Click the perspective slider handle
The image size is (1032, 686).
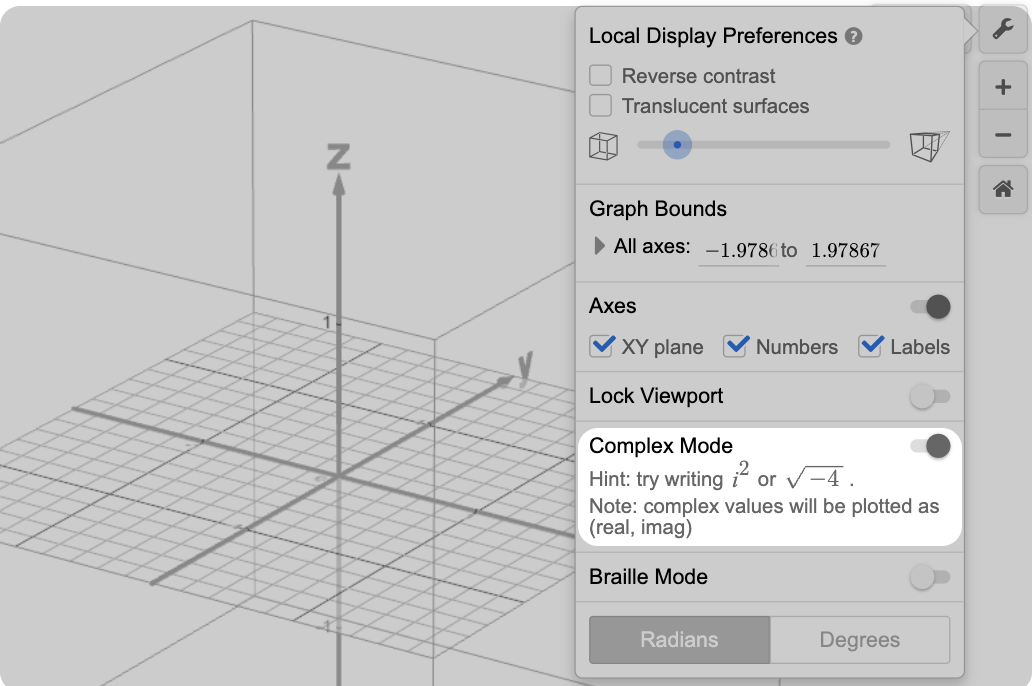(677, 145)
